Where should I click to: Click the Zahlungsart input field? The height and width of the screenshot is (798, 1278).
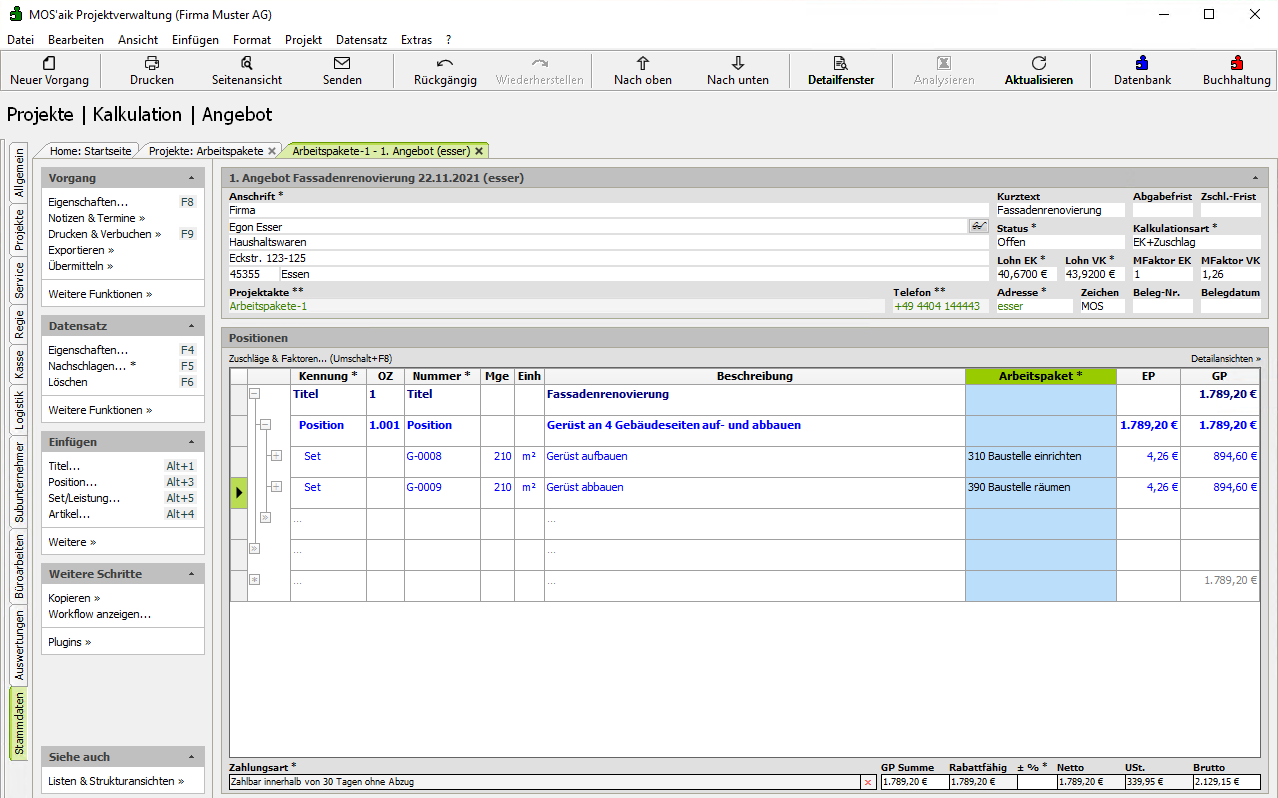[545, 782]
